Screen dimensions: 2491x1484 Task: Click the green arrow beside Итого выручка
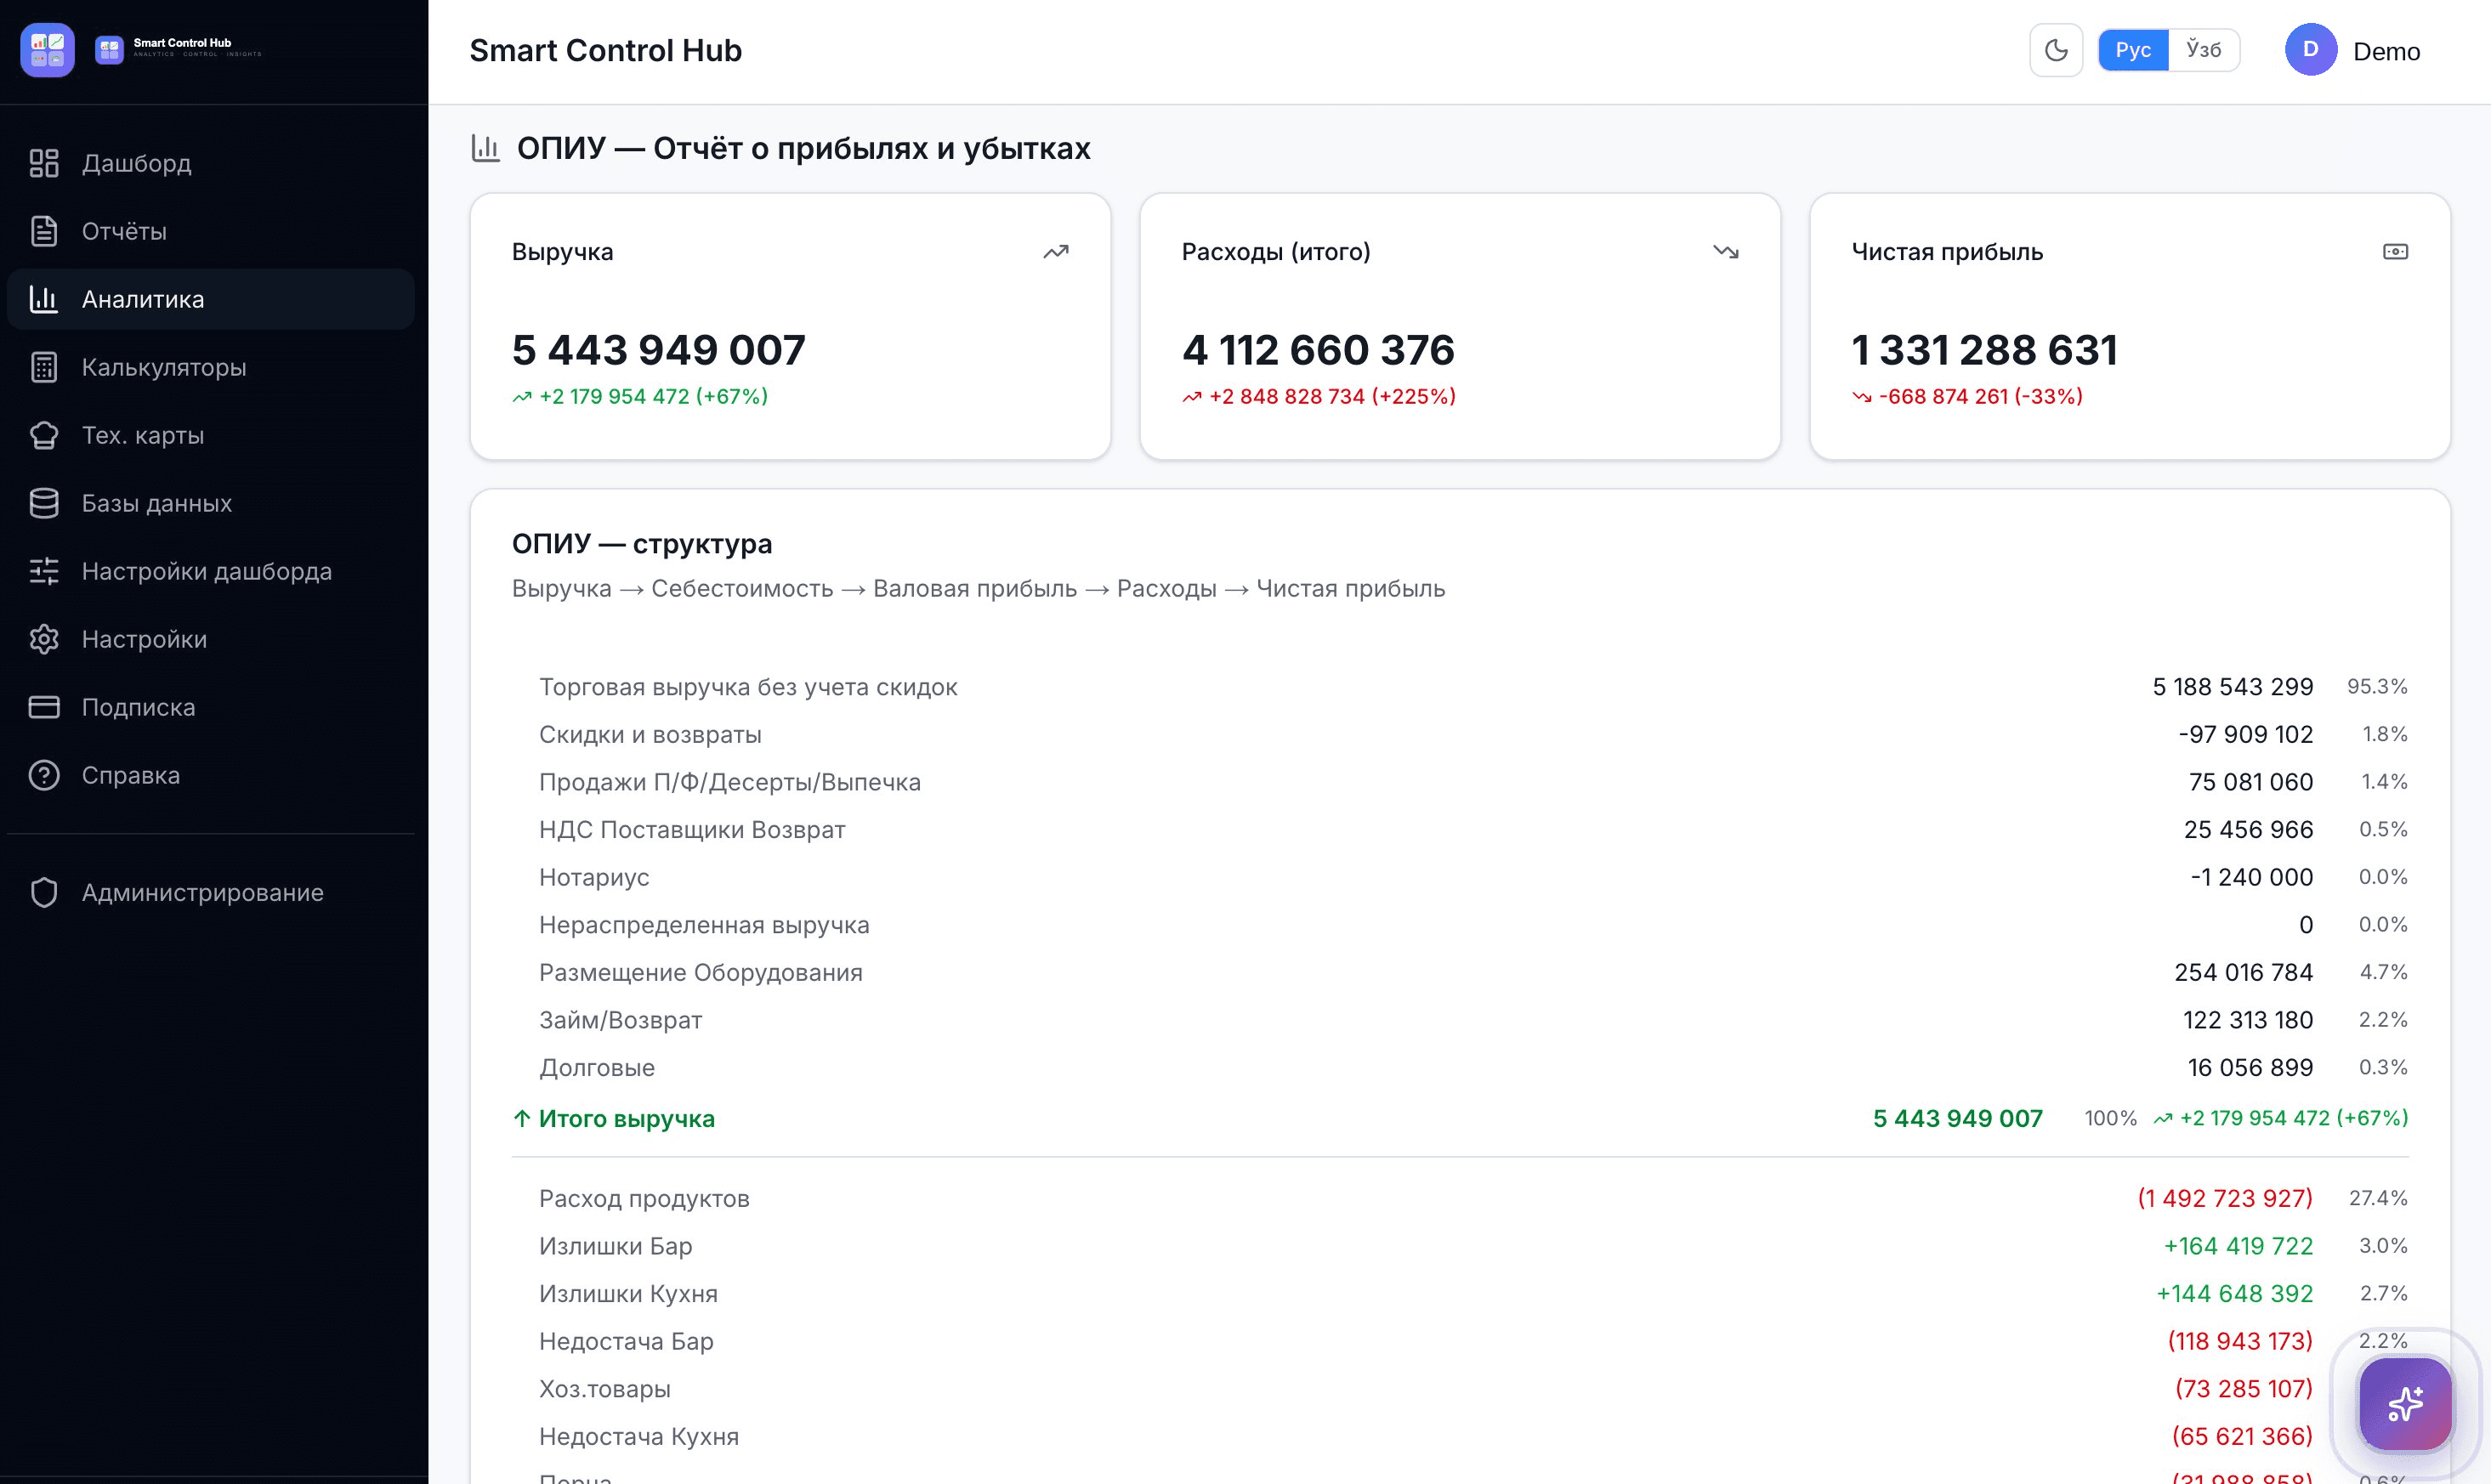pos(521,1119)
